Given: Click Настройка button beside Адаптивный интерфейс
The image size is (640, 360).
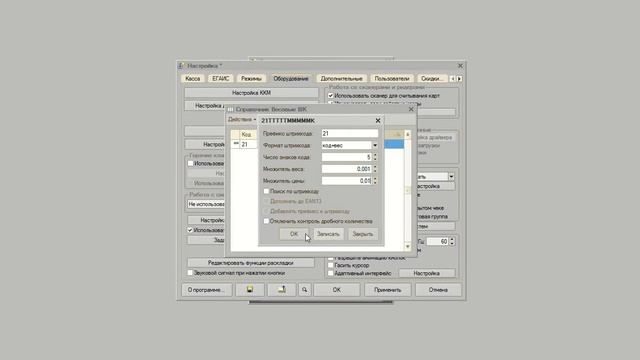Looking at the screenshot, I should click(427, 273).
